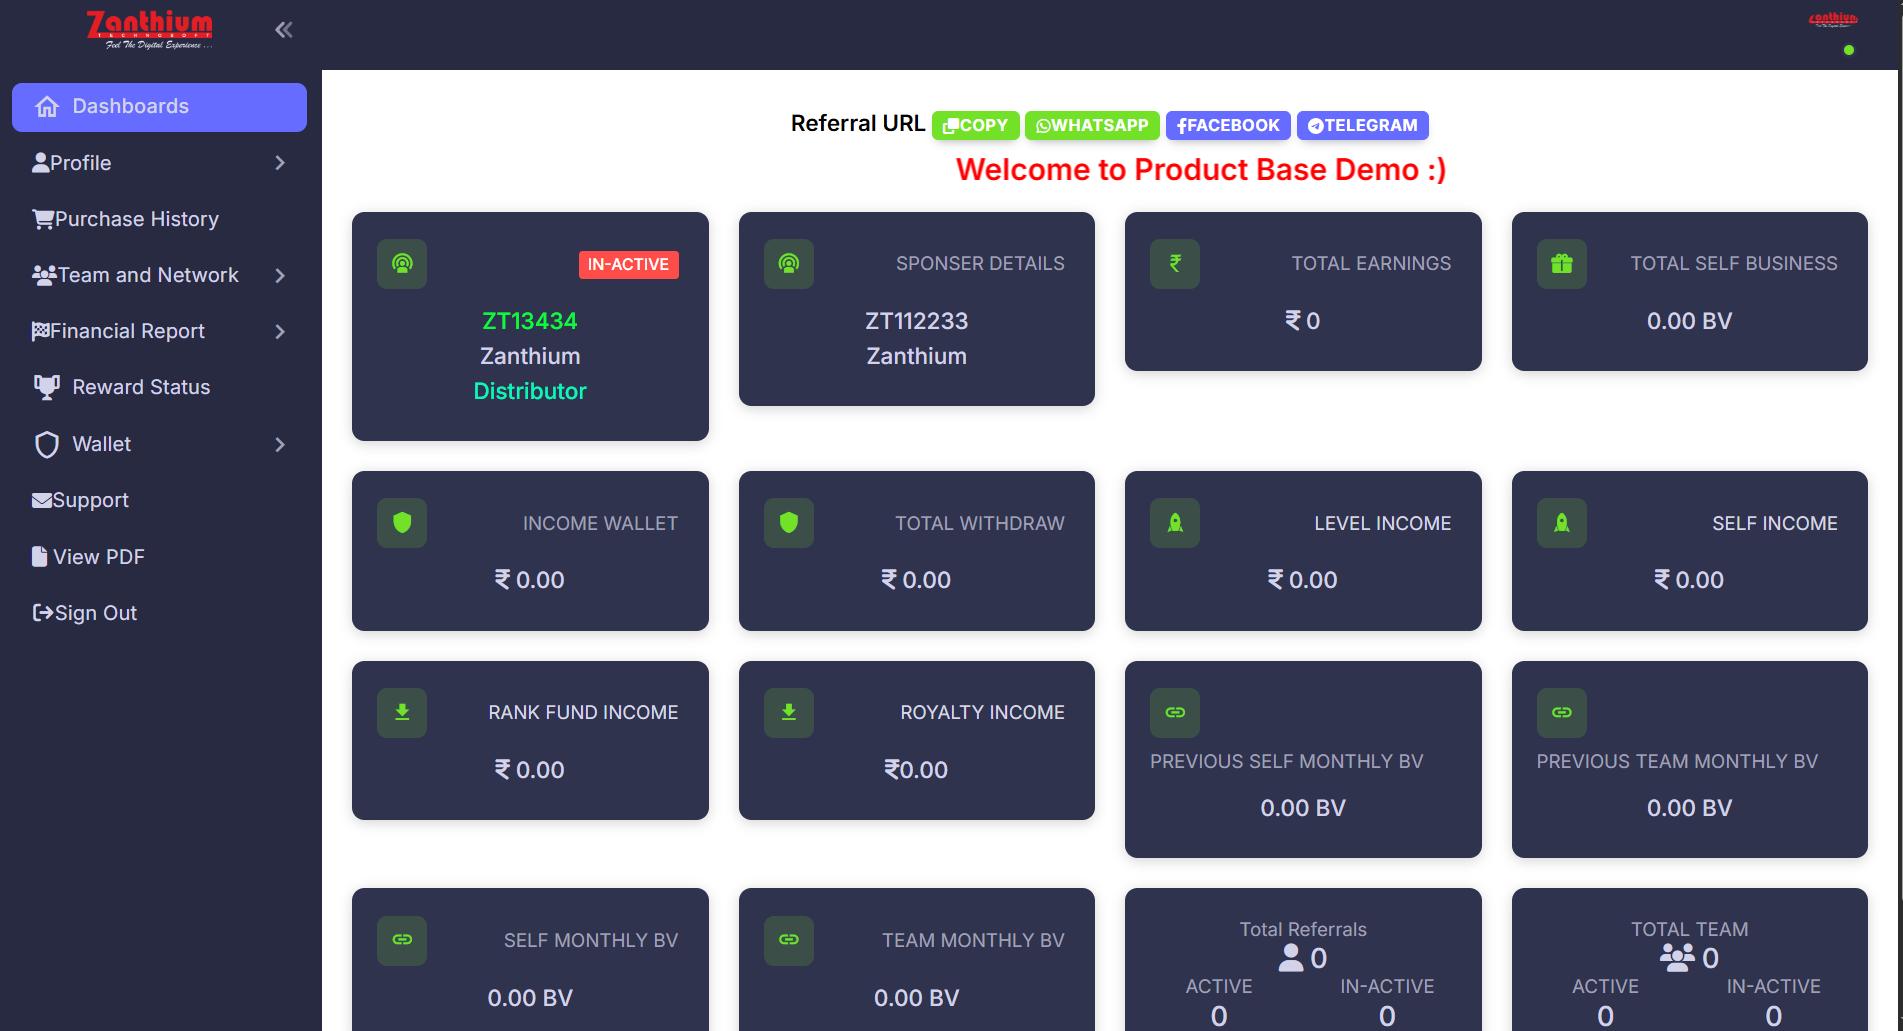Expand the Wallet submenu chevron
This screenshot has height=1031, width=1903.
coord(280,444)
